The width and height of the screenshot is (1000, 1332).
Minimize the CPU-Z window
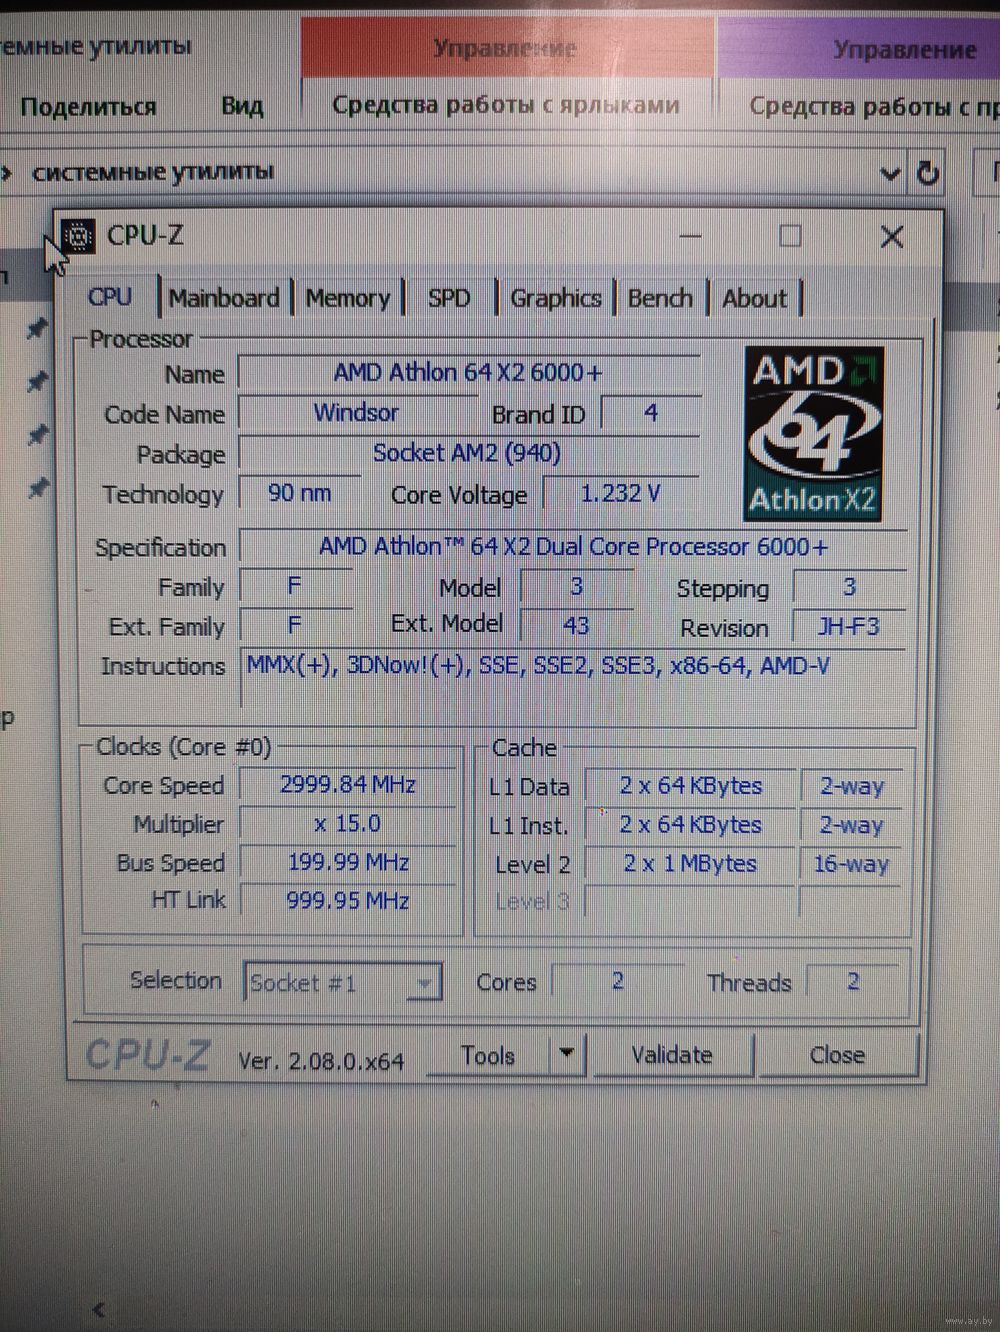[691, 236]
